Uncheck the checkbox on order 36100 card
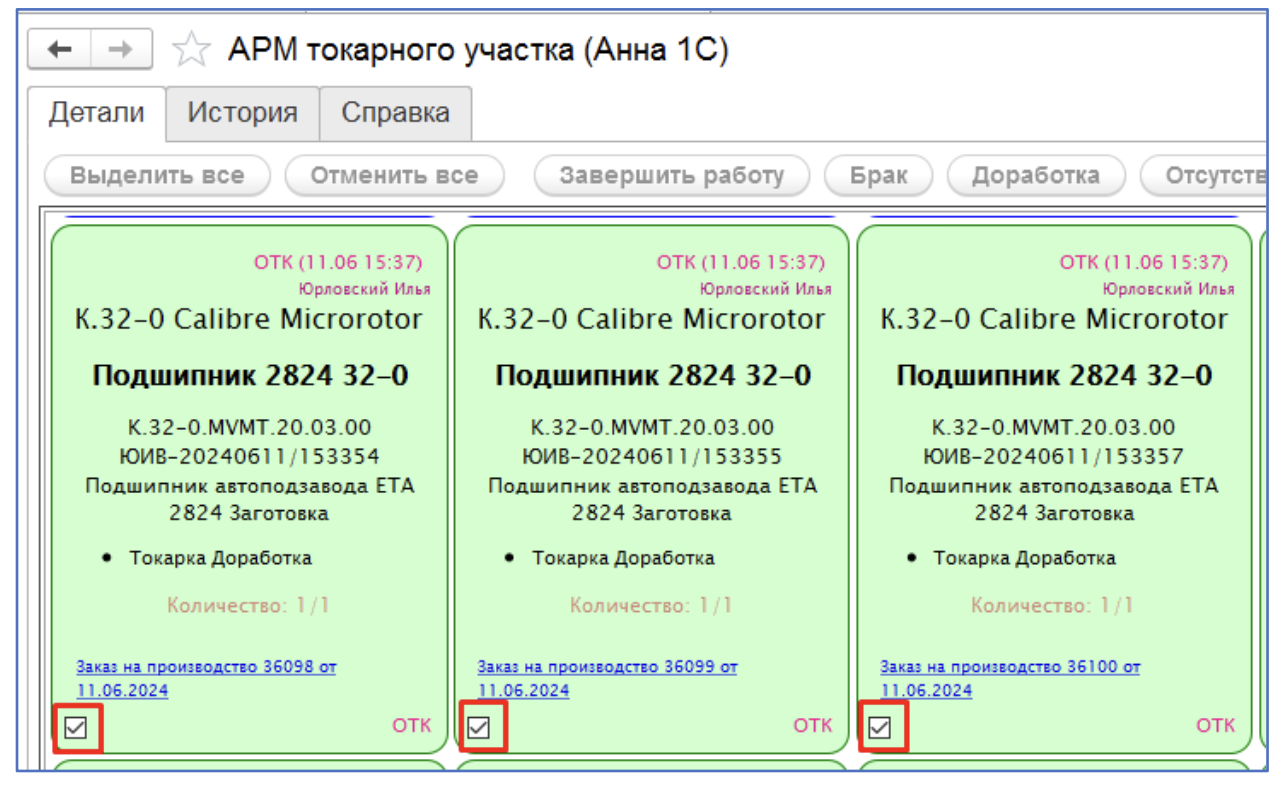1280x790 pixels. (880, 727)
